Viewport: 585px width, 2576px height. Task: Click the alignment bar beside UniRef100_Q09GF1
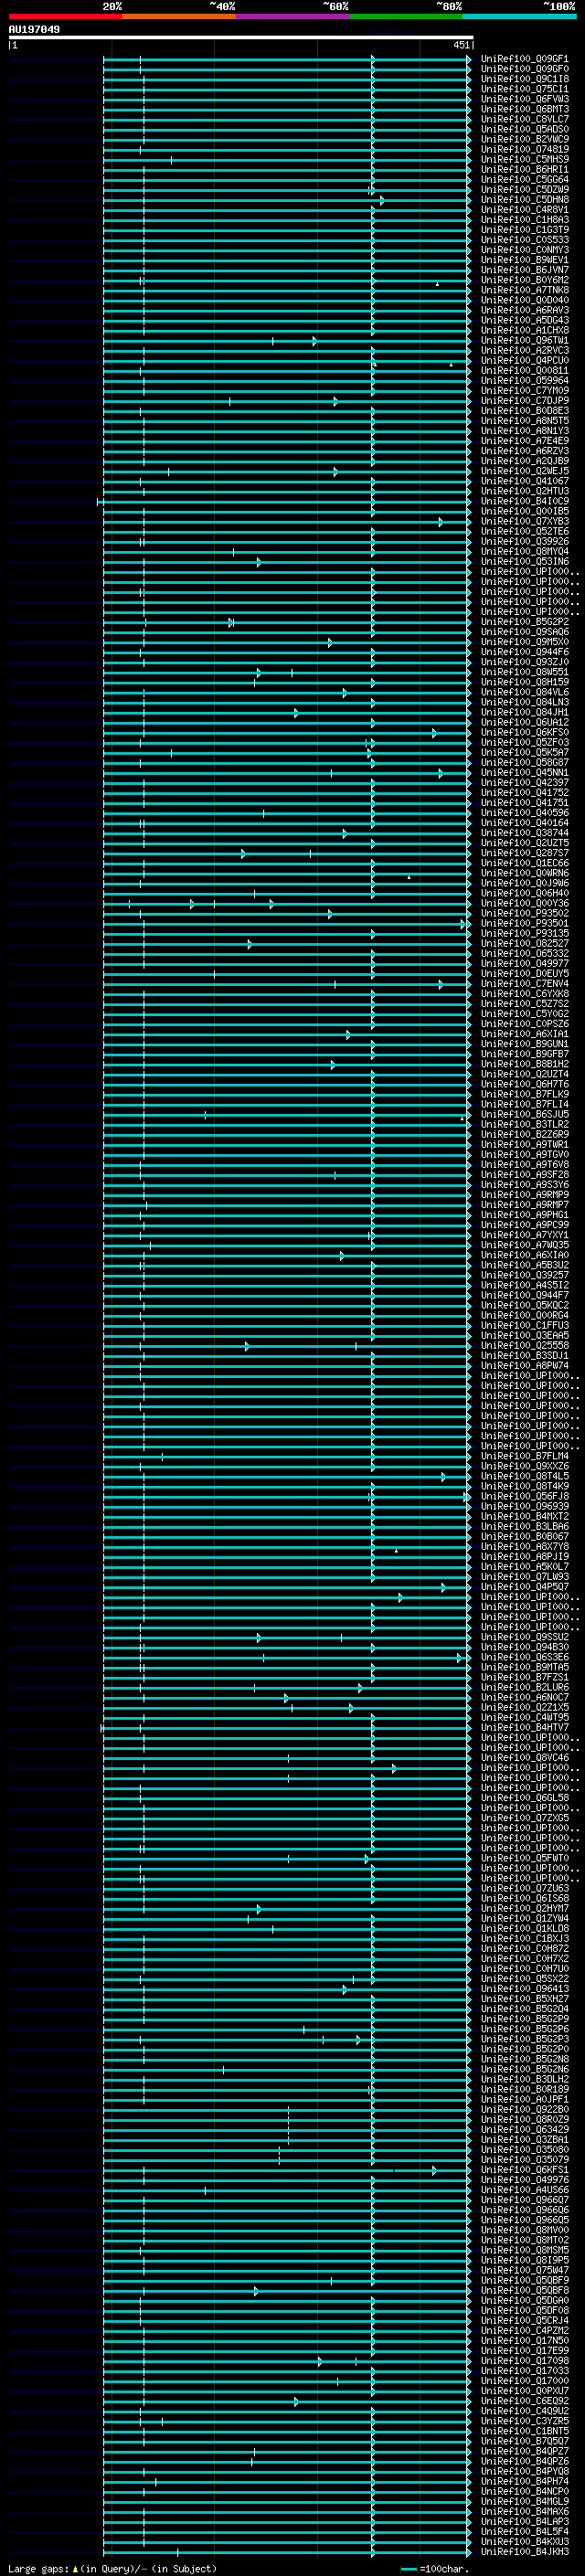286,59
